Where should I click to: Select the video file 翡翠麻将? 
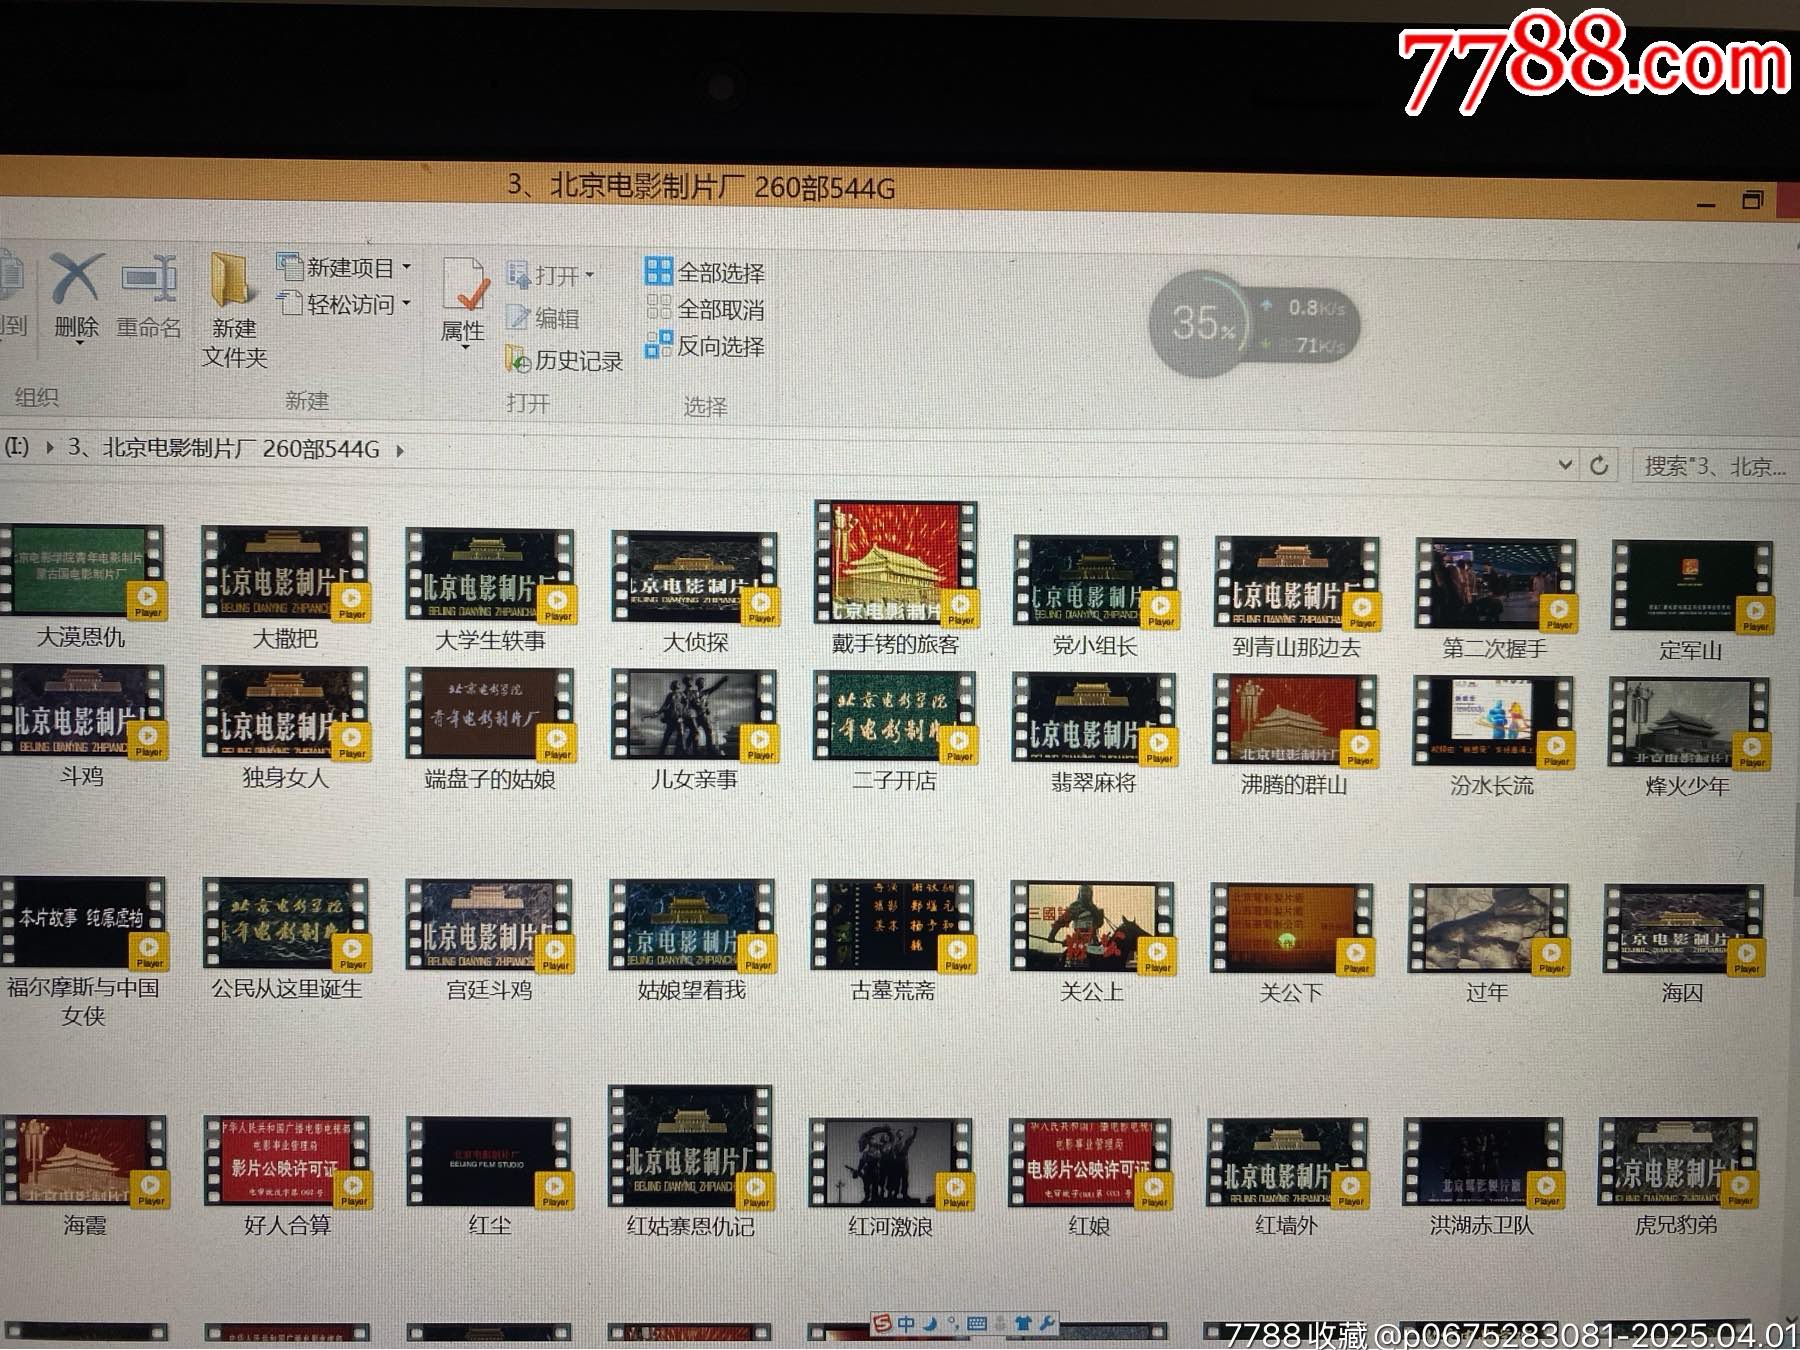pos(1094,734)
